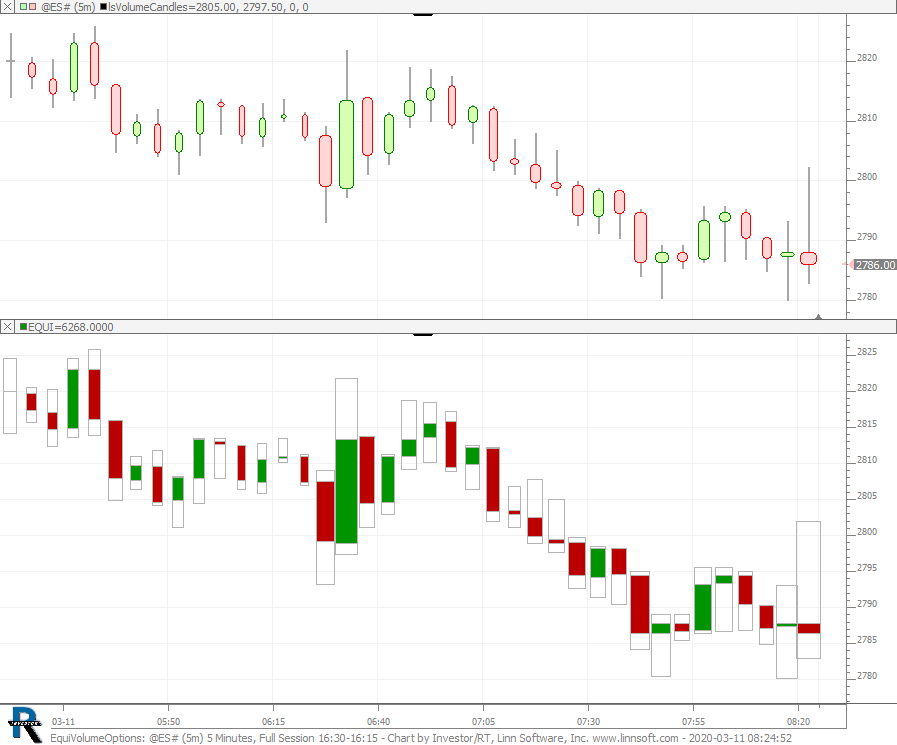Viewport: 897px width, 745px height.
Task: Select IsVolumeCandles=2805.00 title text
Action: [172, 7]
